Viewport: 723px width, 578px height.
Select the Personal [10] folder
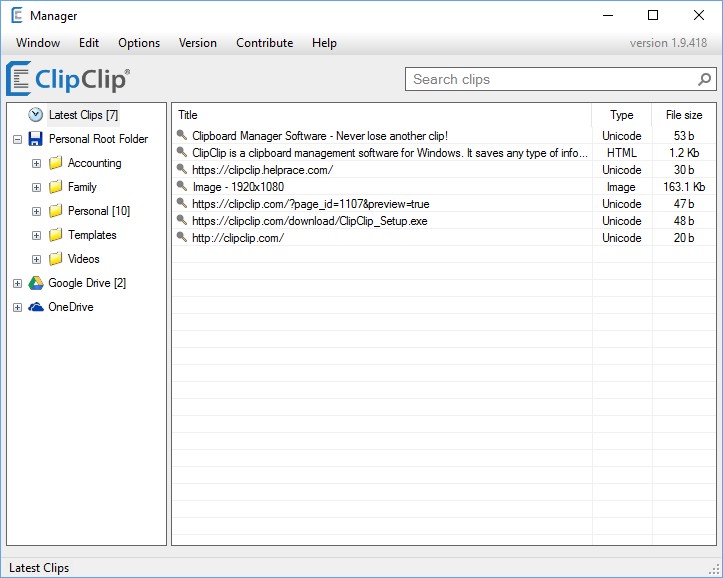click(99, 211)
